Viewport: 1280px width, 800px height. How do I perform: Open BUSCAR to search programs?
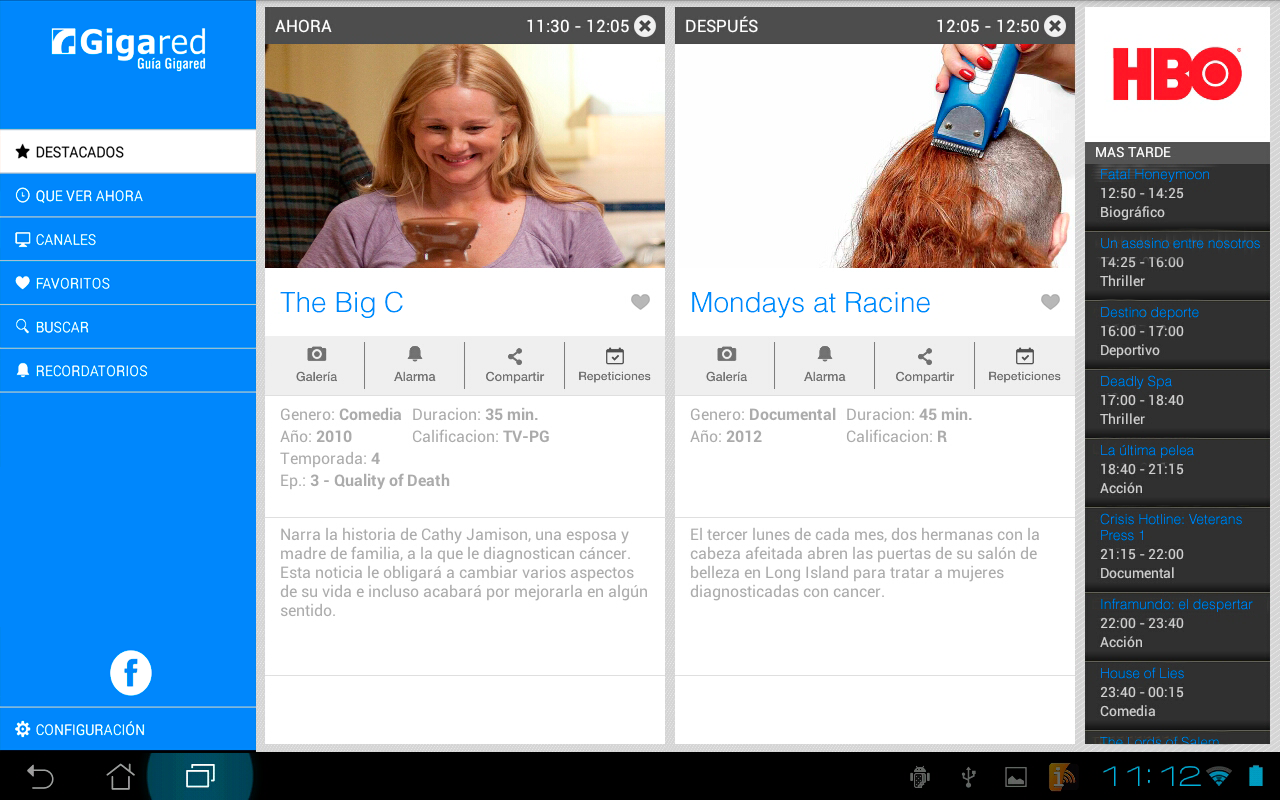128,327
